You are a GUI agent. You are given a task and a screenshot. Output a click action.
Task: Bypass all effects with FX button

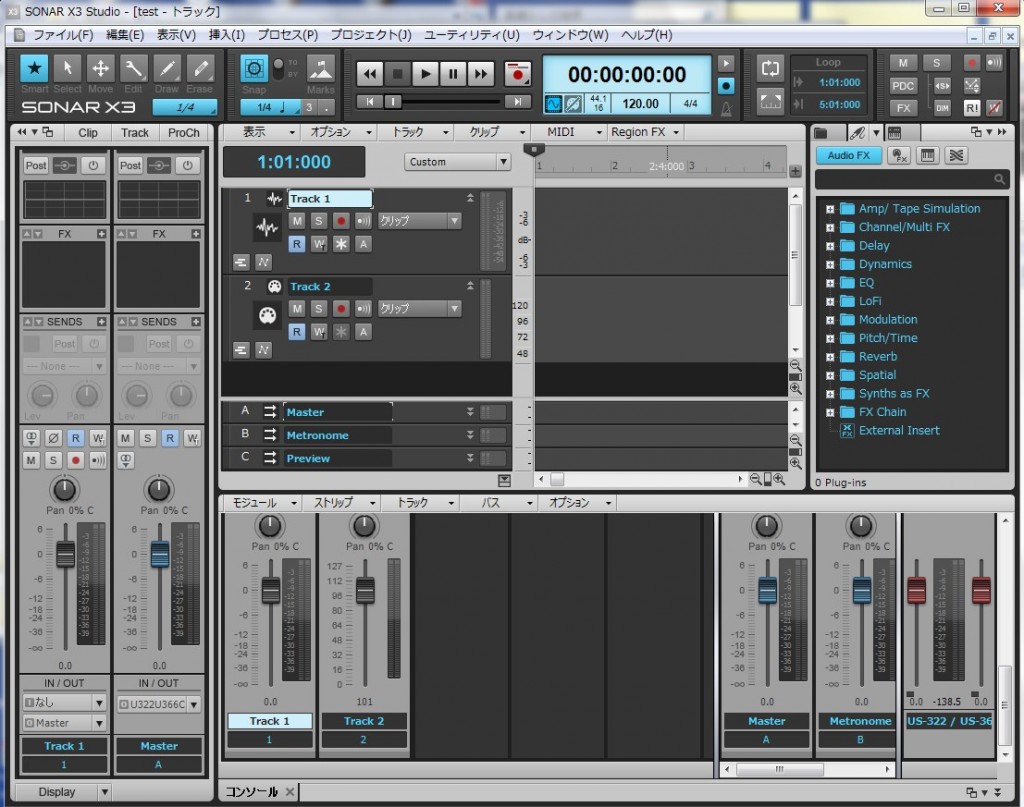[x=903, y=108]
